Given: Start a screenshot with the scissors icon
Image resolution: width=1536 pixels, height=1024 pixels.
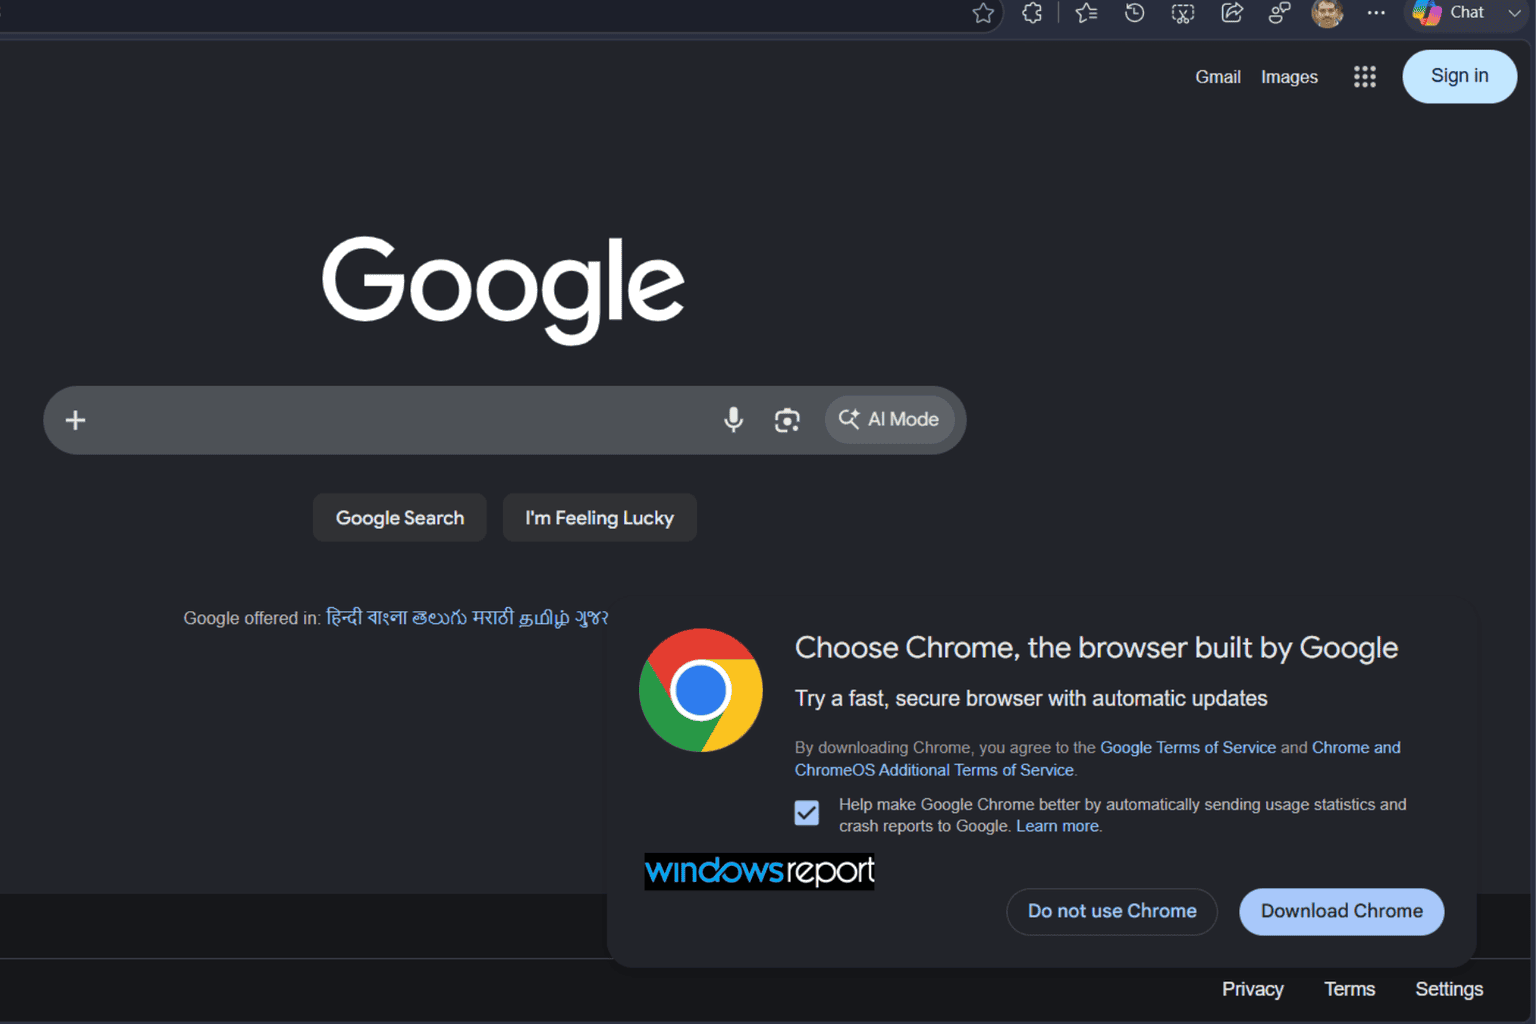Looking at the screenshot, I should tap(1183, 13).
